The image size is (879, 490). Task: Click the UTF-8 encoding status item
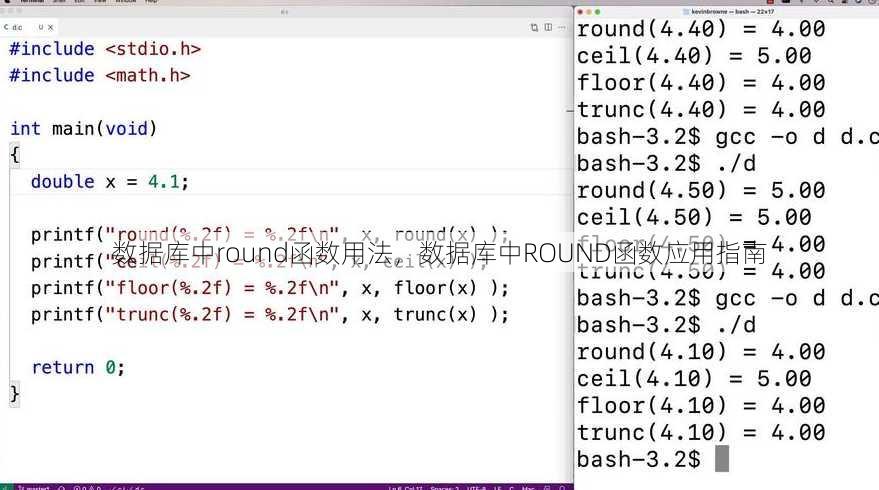[x=477, y=488]
